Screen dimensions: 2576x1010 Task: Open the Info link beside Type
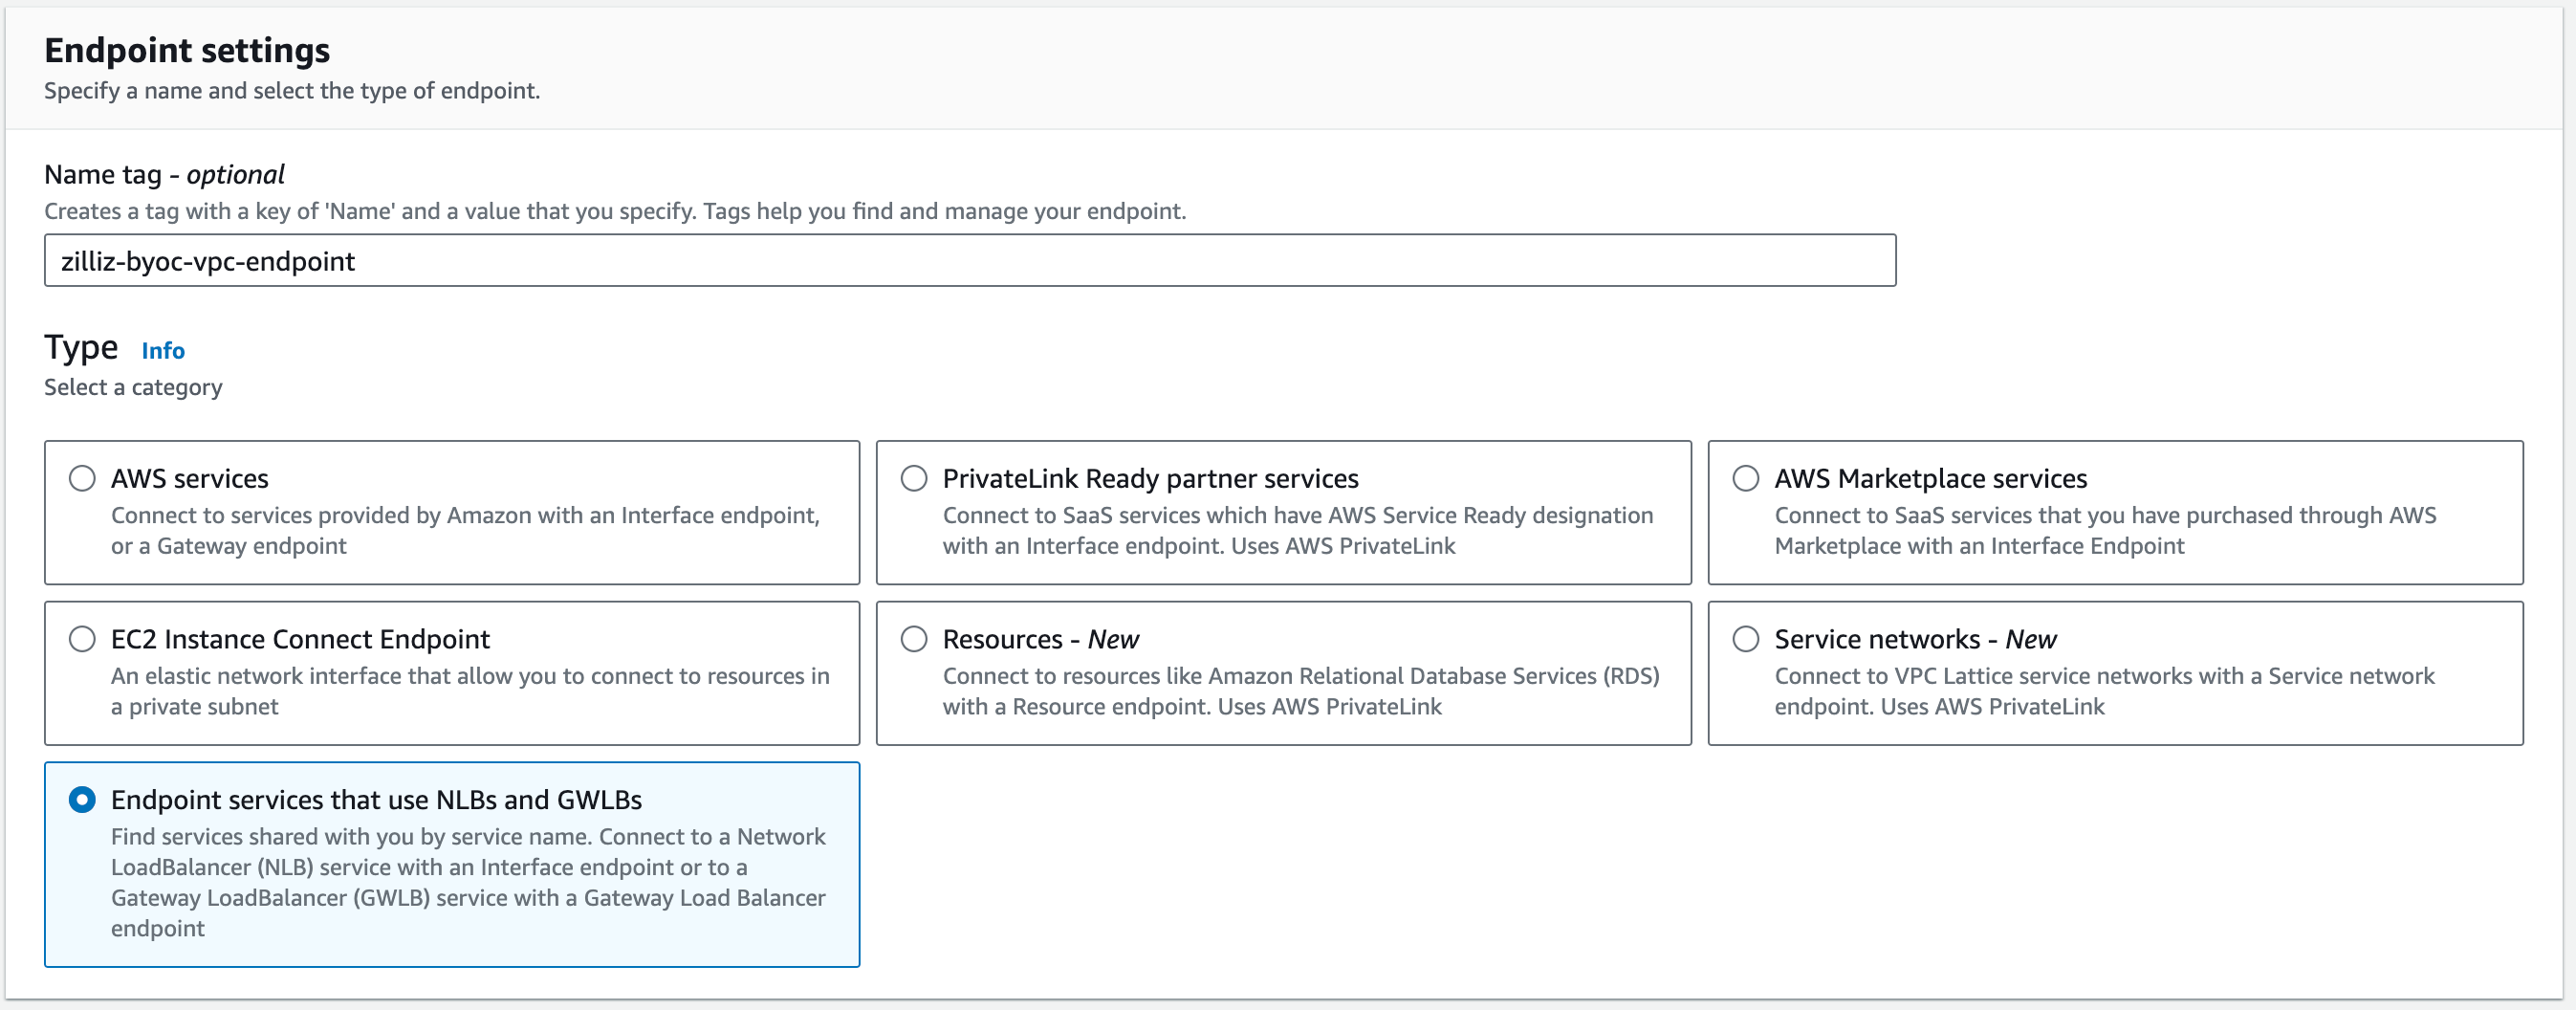(162, 351)
